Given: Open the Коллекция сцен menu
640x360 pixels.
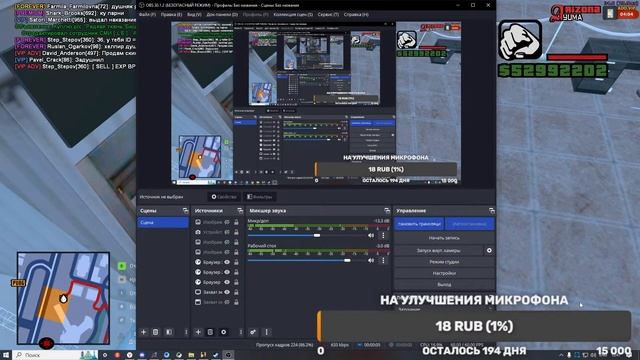Looking at the screenshot, I should click(293, 14).
